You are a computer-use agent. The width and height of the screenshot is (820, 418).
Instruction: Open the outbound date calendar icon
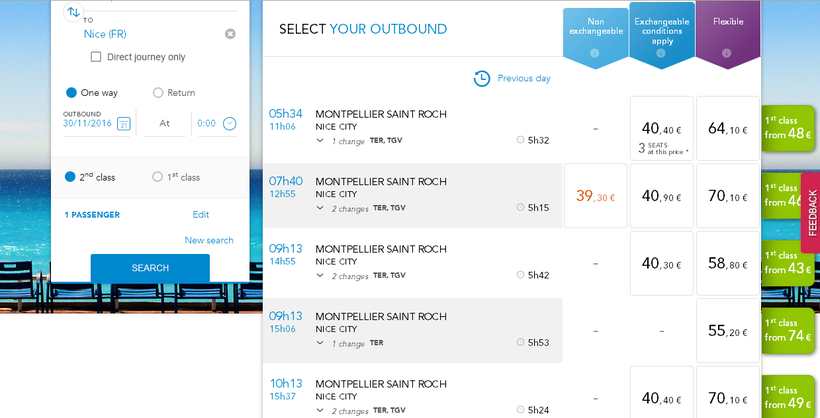click(124, 124)
